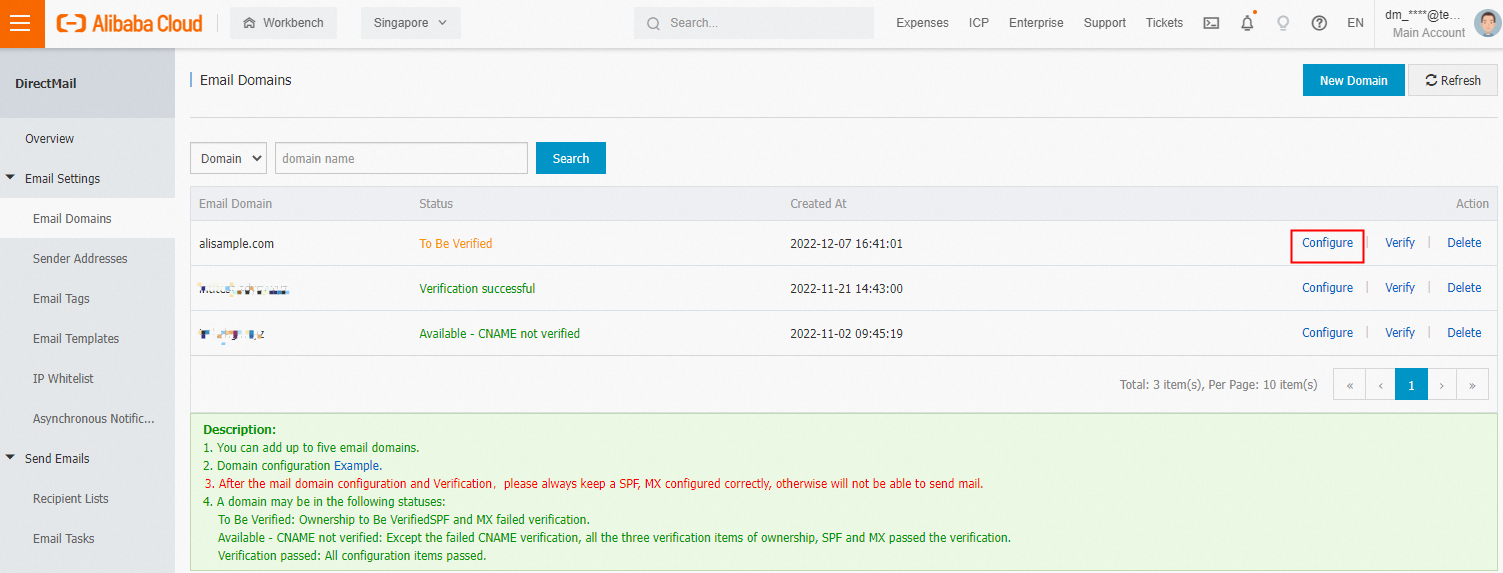Open the Workbench button
The width and height of the screenshot is (1503, 573).
(x=283, y=23)
